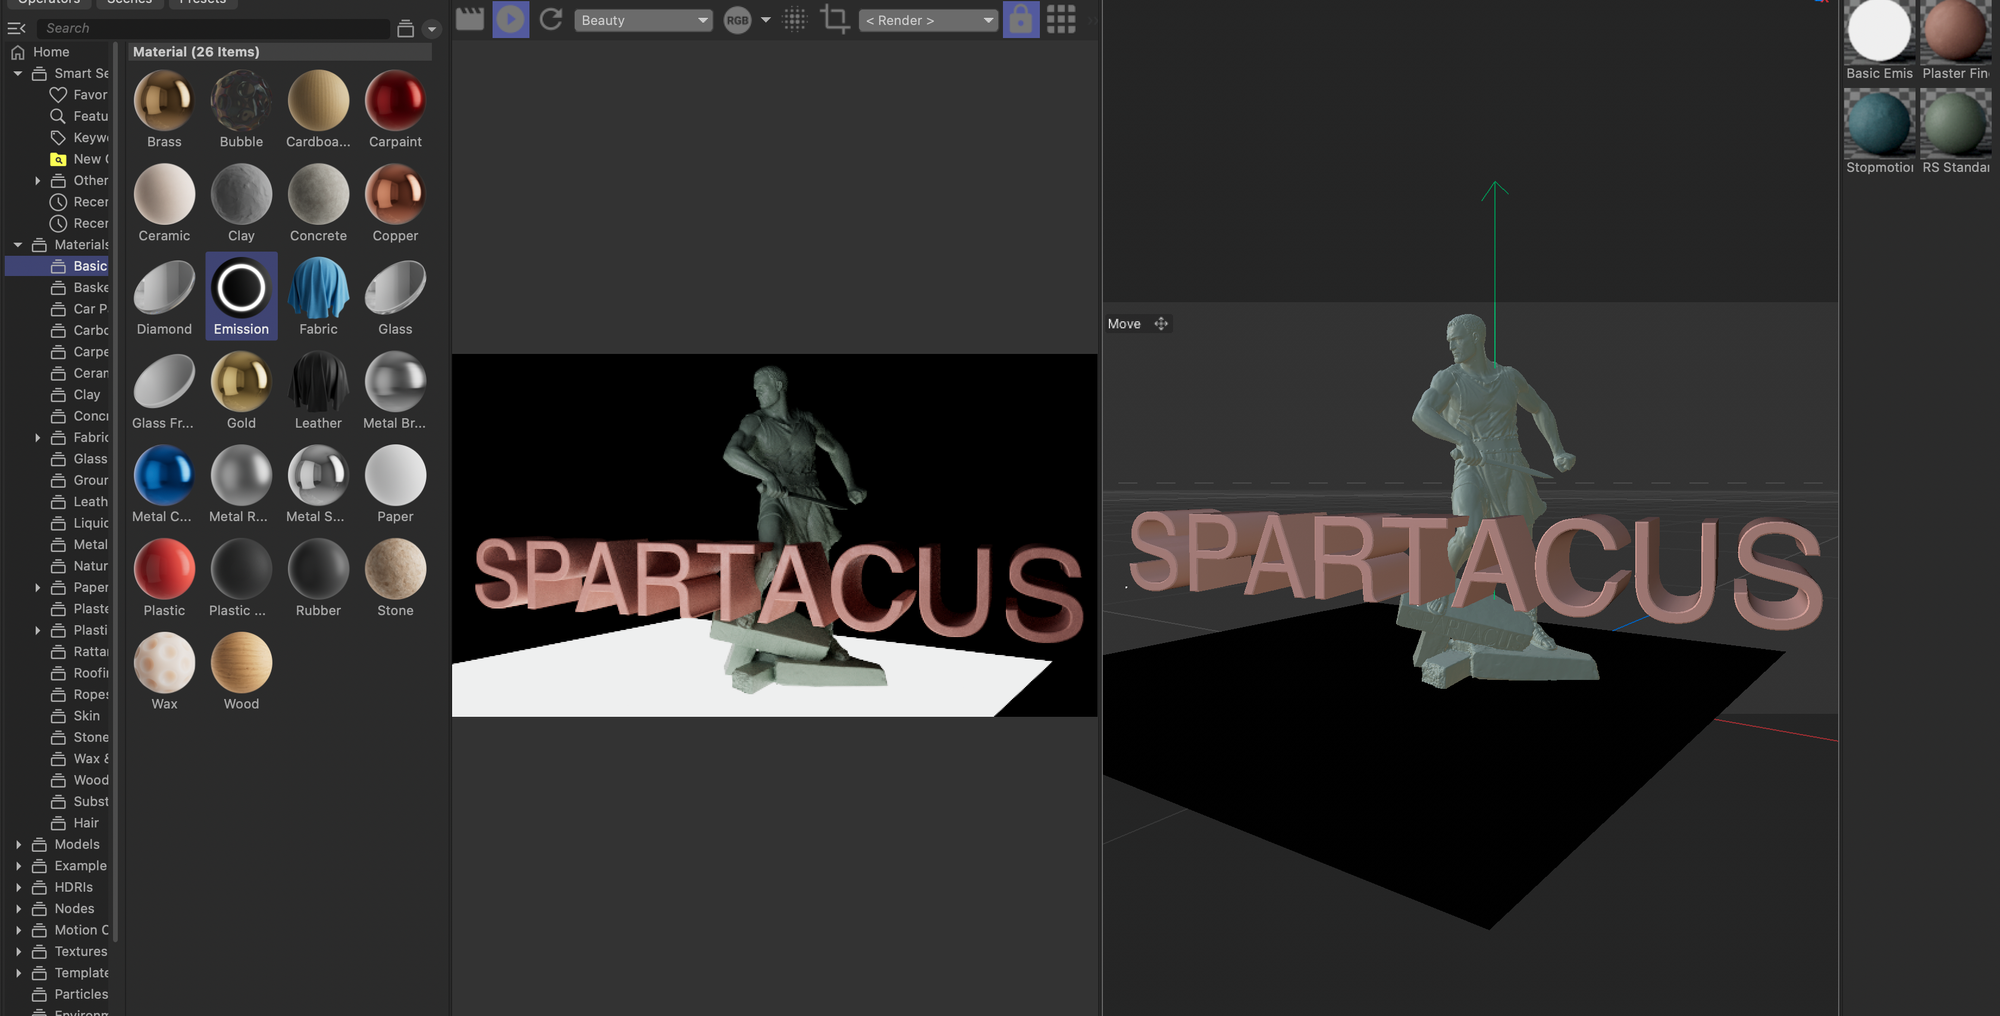Start the interactive preview render
Viewport: 2000px width, 1016px height.
coord(510,19)
